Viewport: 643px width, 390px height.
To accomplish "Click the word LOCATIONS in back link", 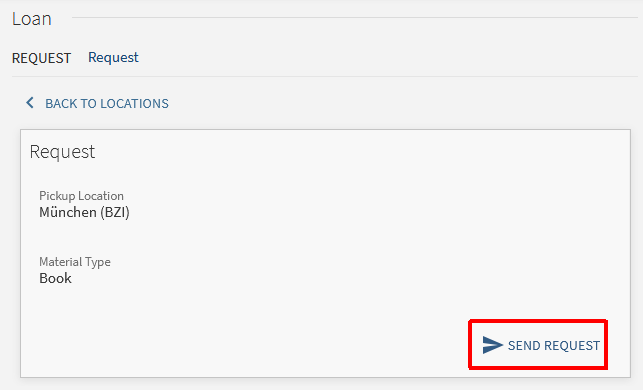I will click(x=135, y=103).
